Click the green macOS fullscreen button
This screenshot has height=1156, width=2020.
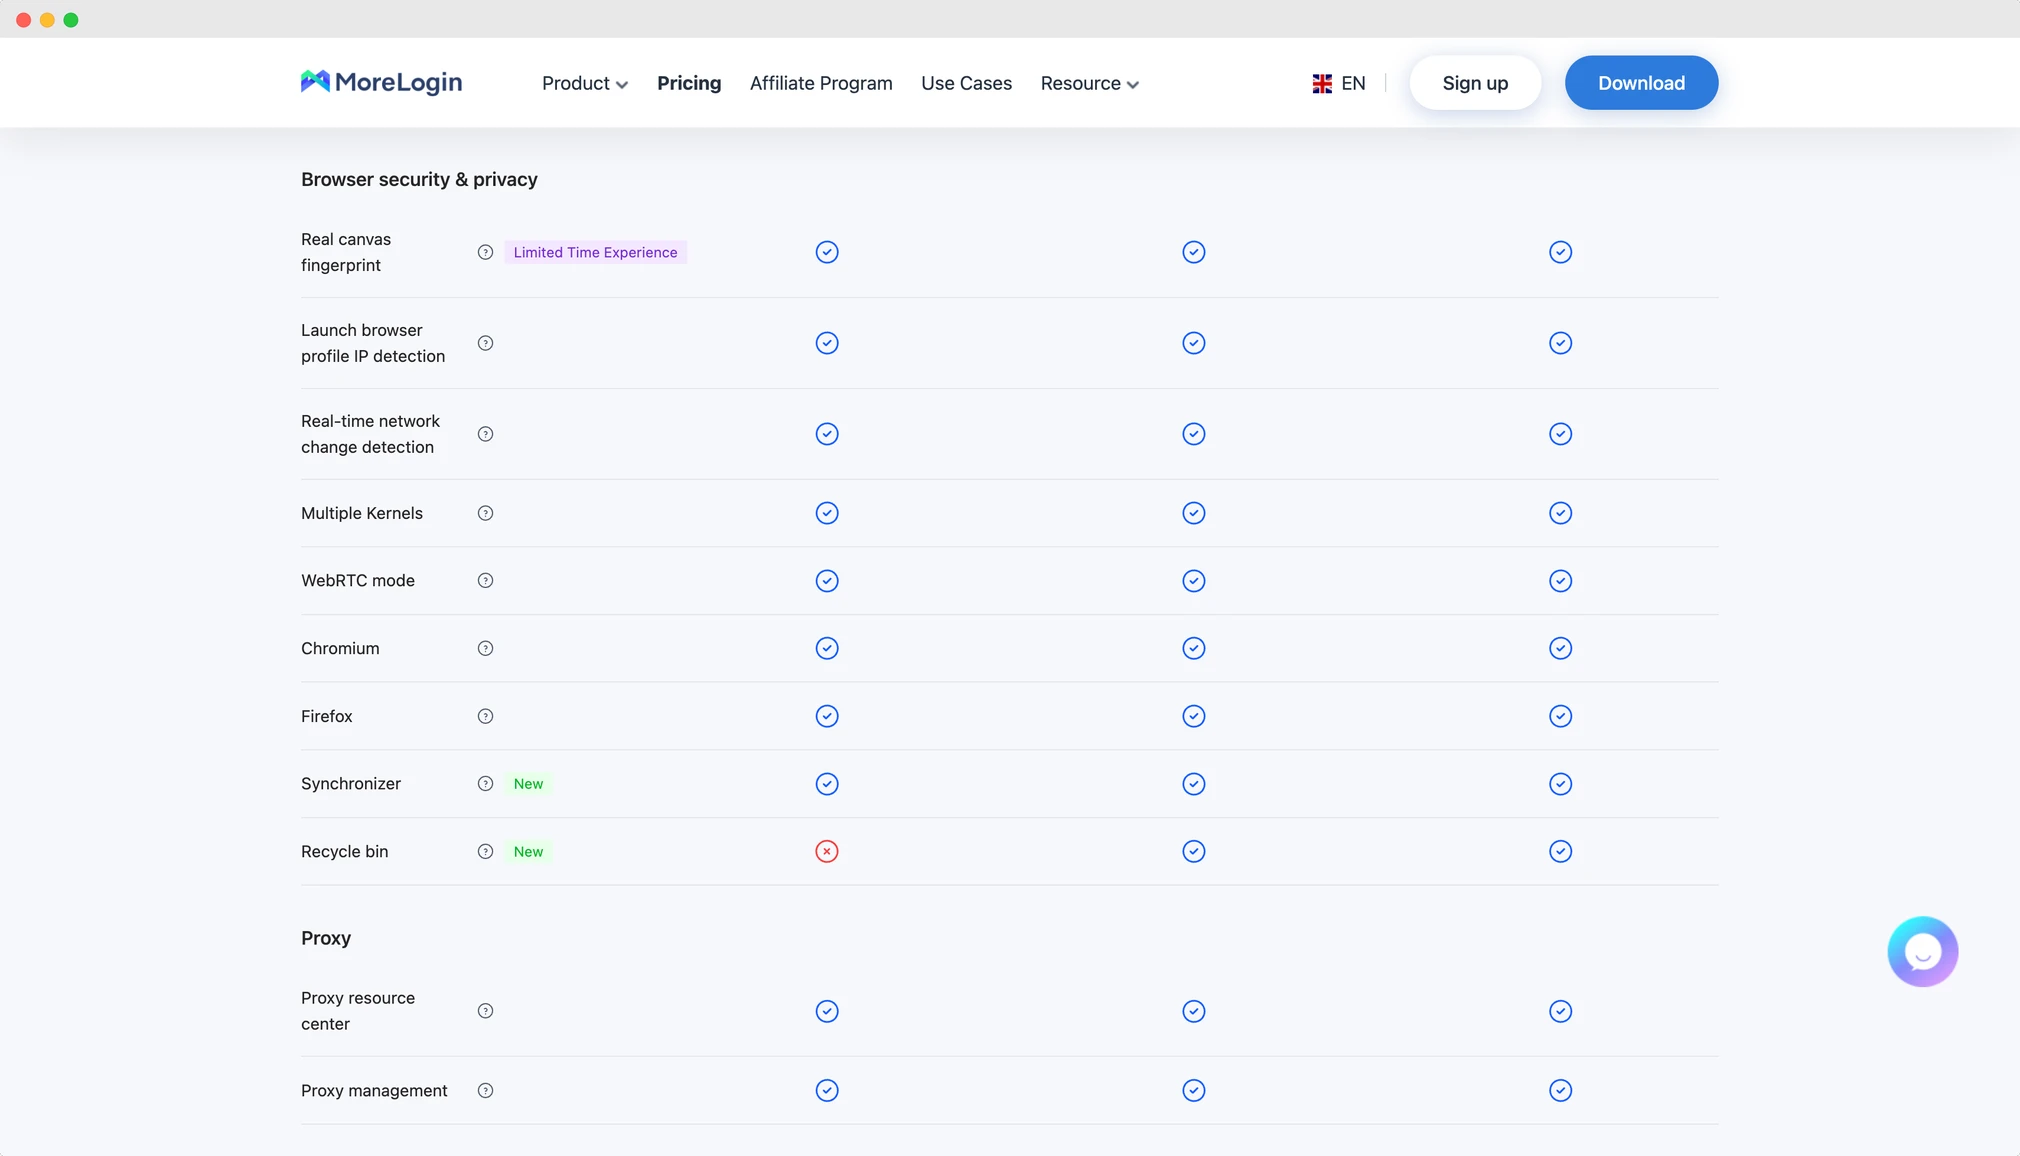(71, 19)
